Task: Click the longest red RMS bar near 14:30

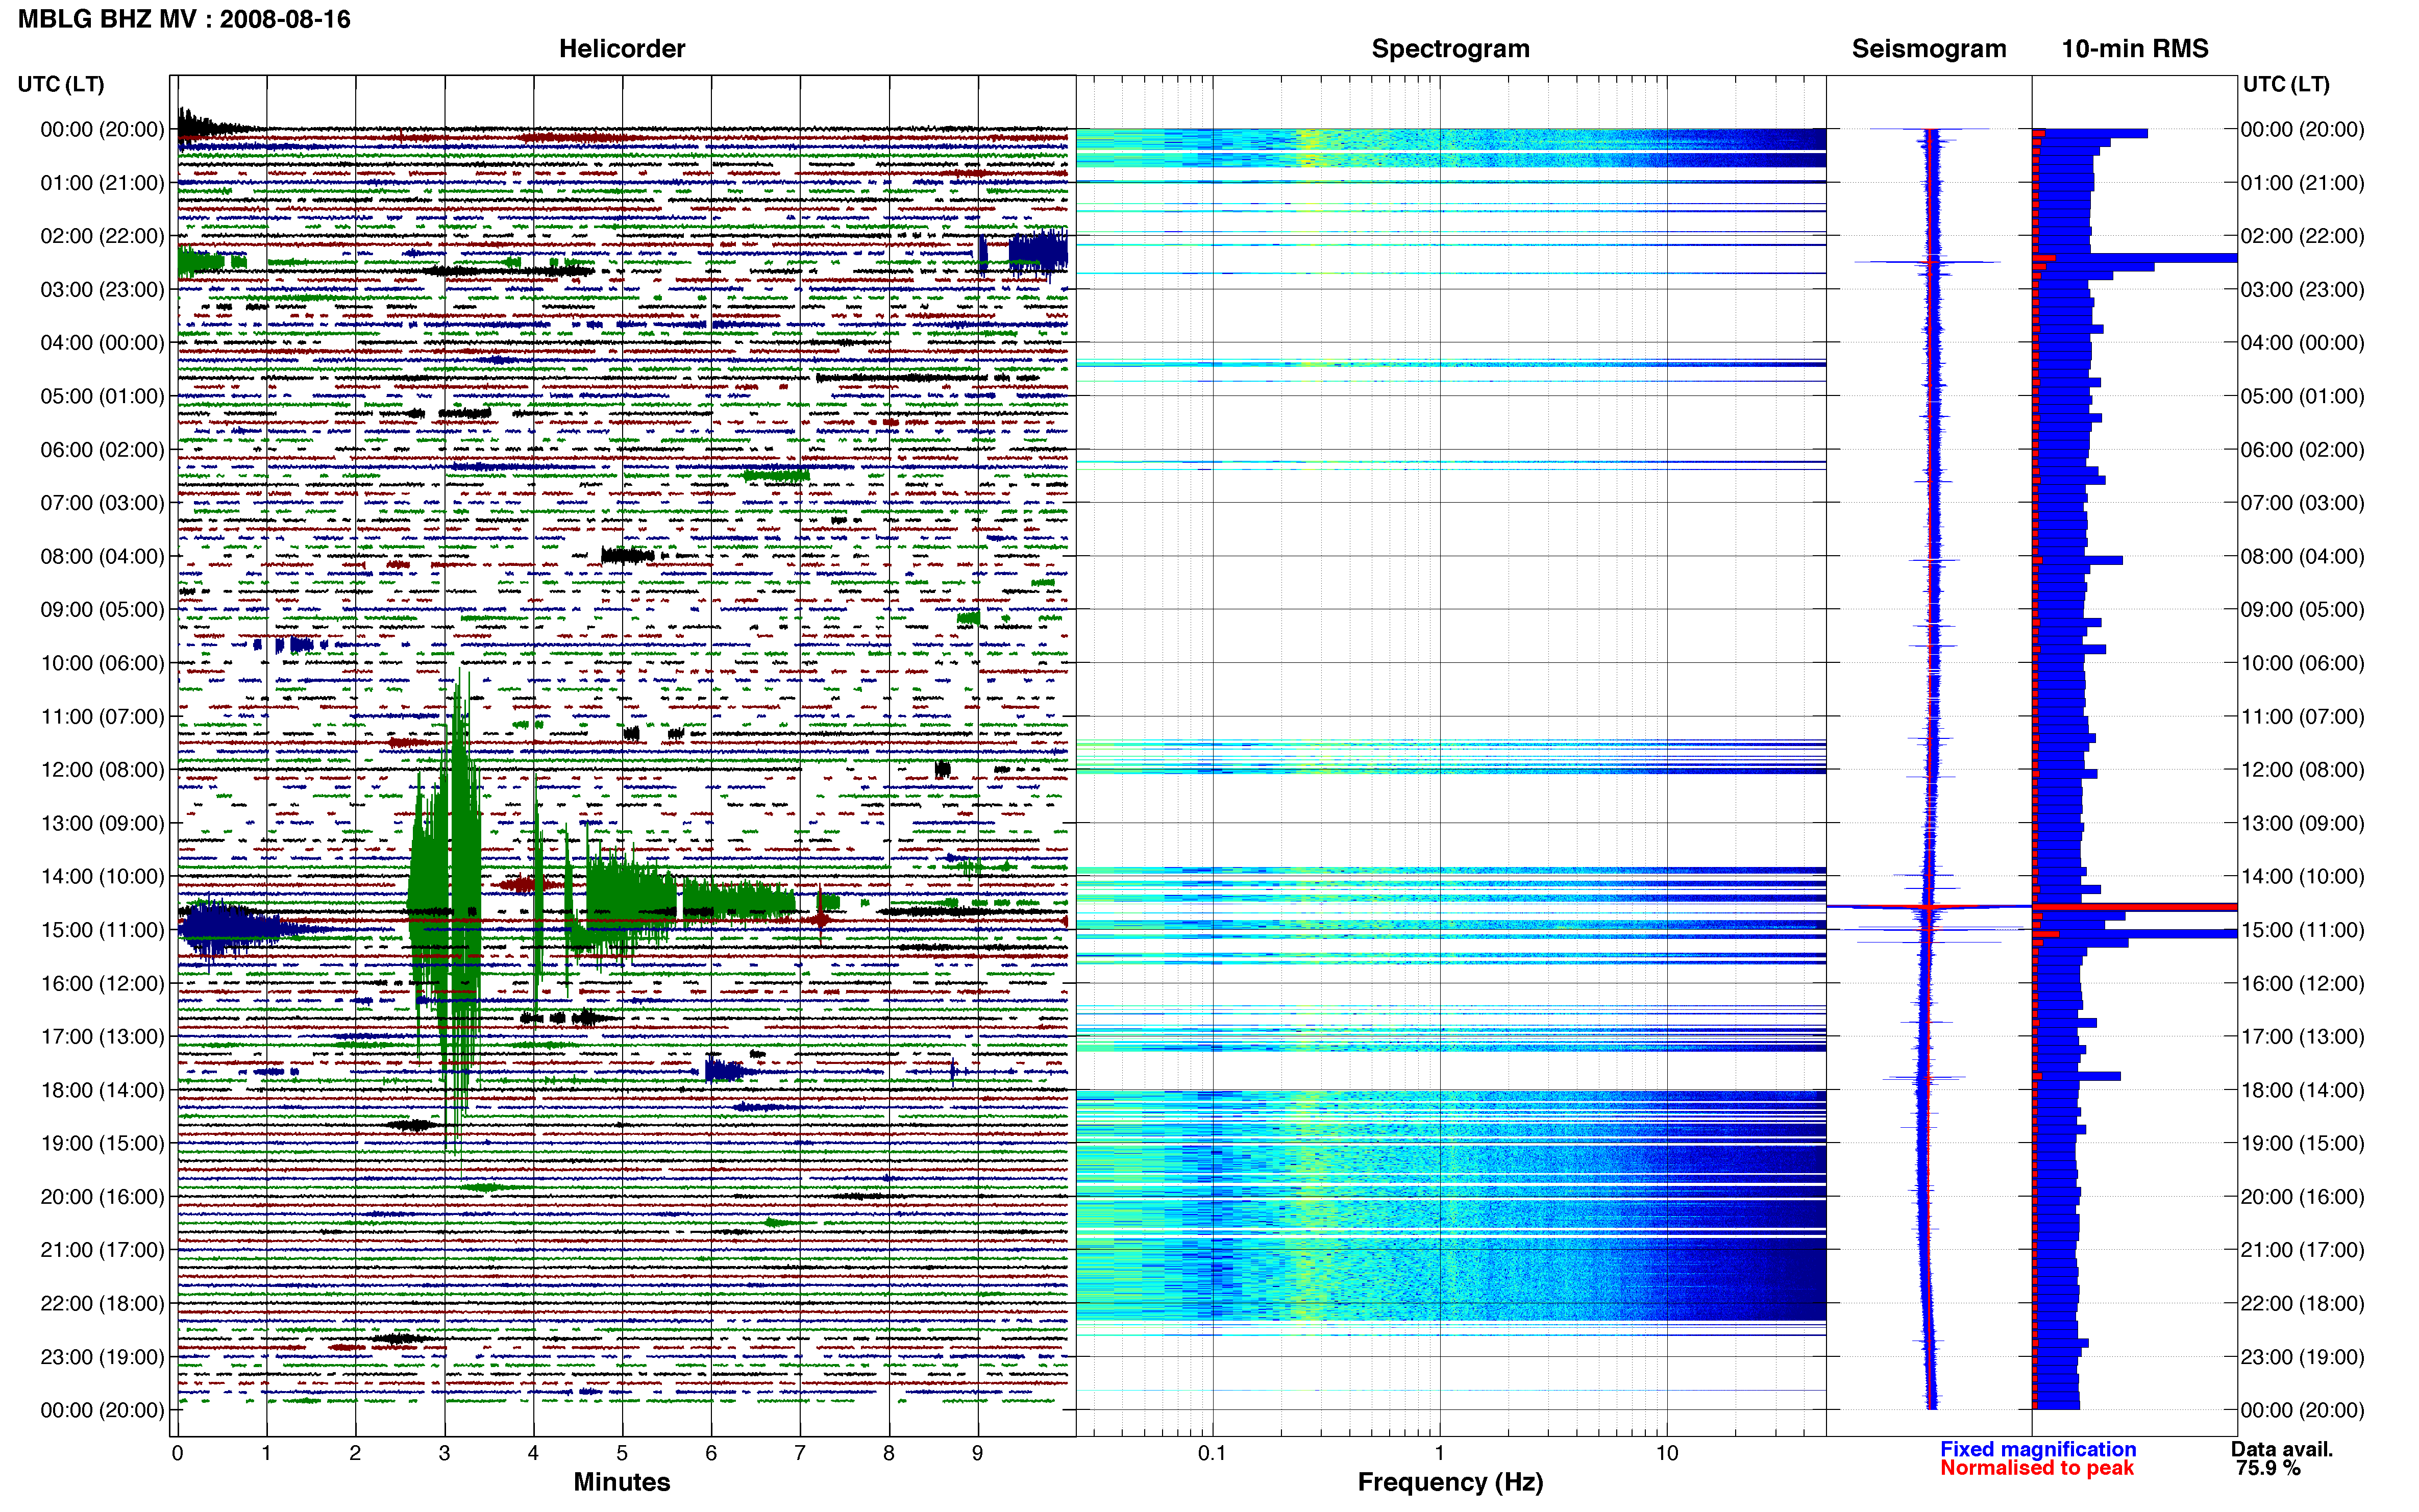Action: pyautogui.click(x=2134, y=907)
